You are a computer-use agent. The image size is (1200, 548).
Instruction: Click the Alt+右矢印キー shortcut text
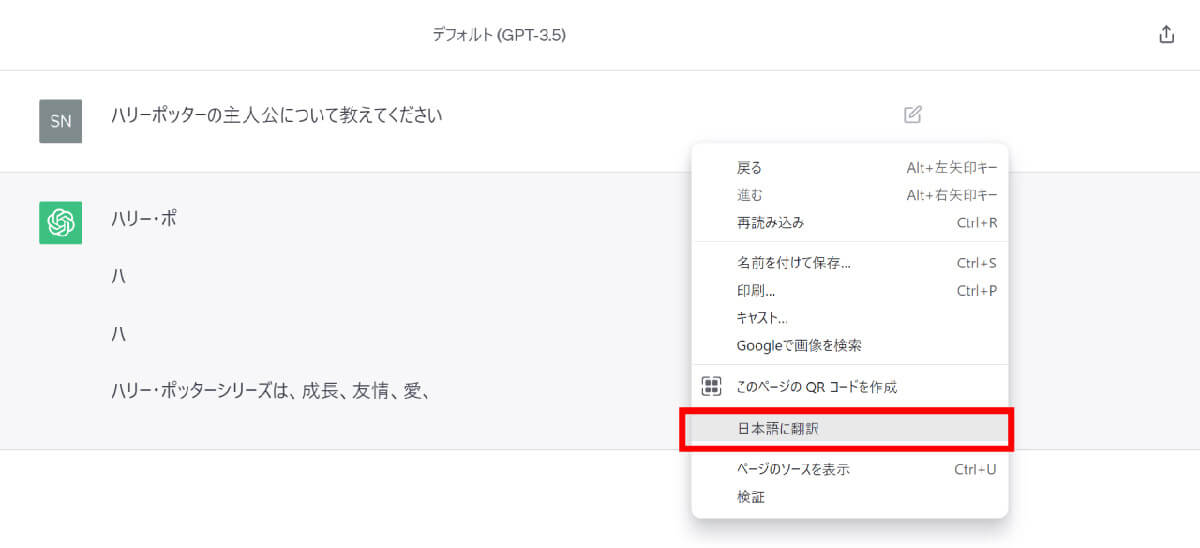952,195
